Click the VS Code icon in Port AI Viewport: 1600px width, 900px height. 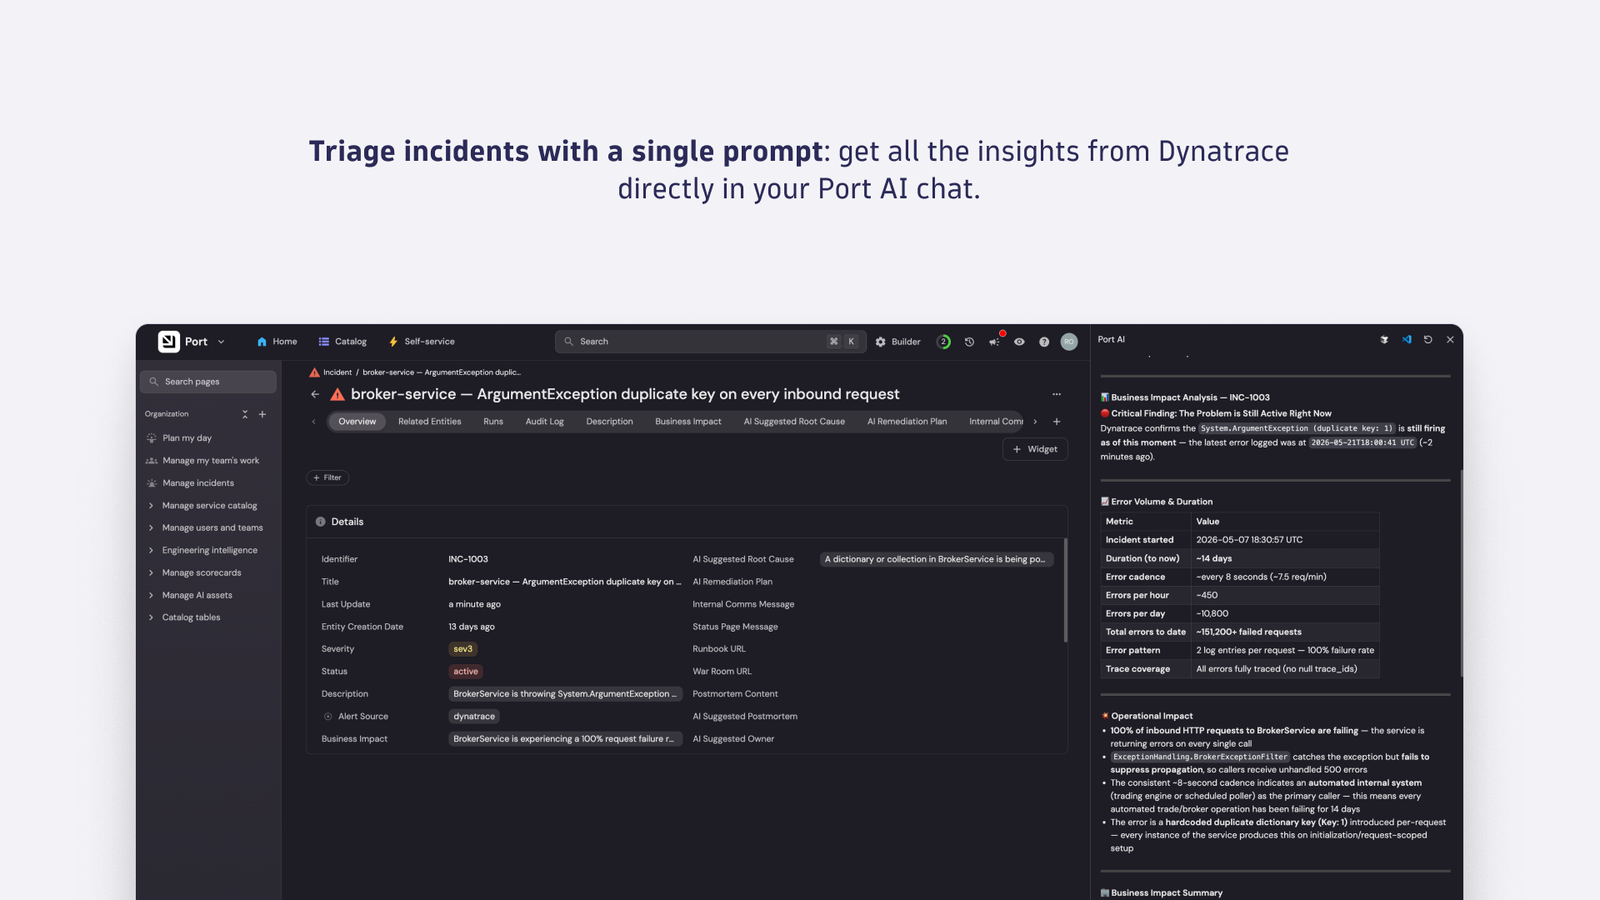1406,340
